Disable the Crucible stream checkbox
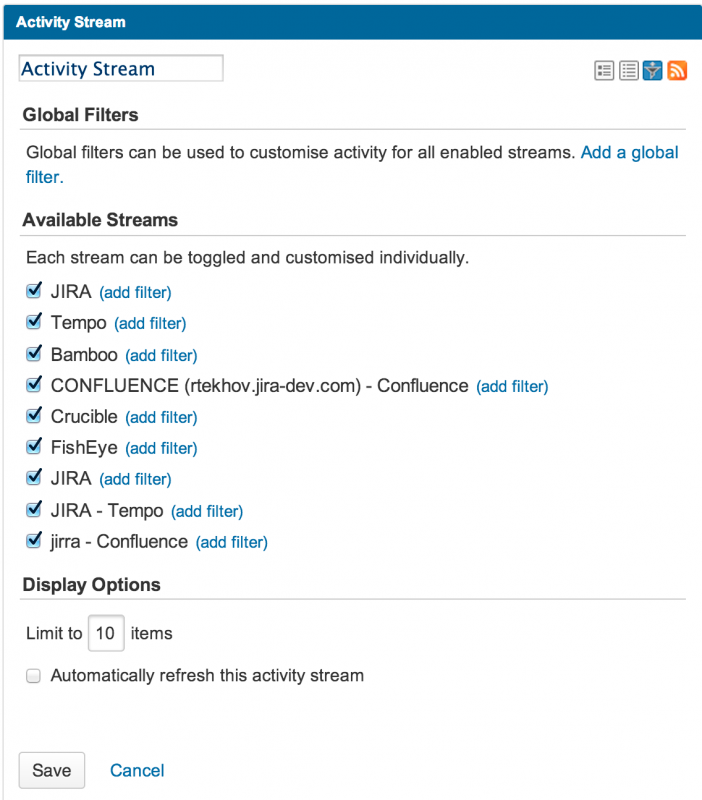702x800 pixels. 33,416
